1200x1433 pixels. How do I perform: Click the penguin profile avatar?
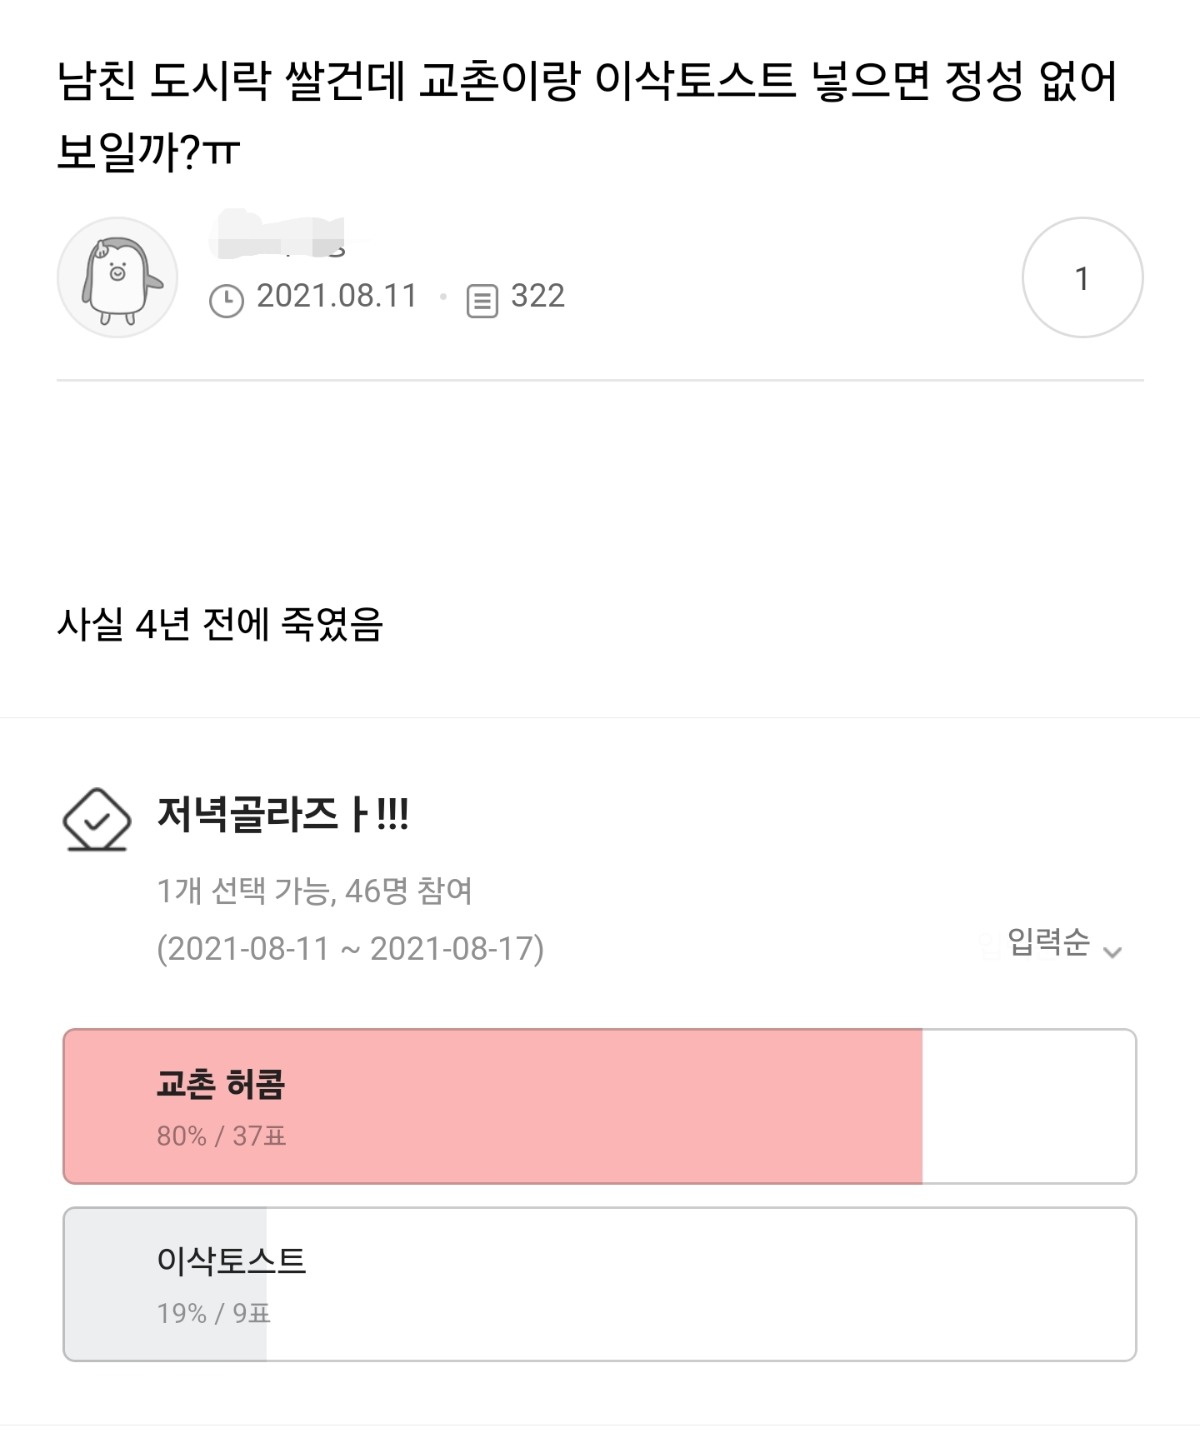click(x=117, y=278)
